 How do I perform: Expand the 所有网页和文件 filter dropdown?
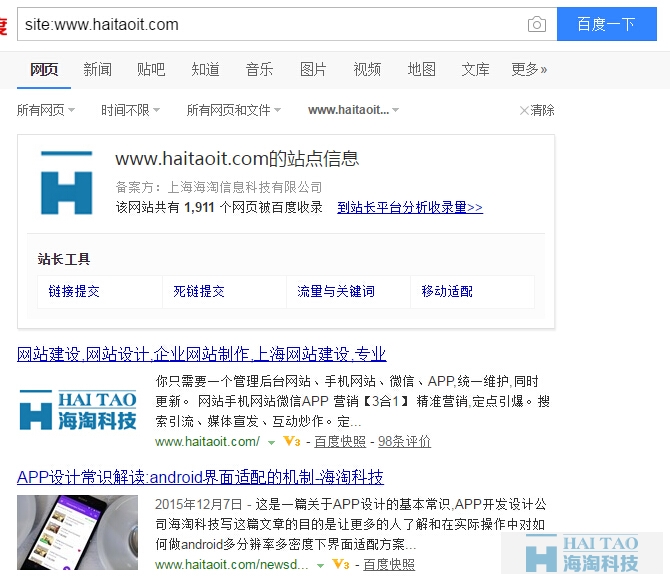pyautogui.click(x=234, y=110)
